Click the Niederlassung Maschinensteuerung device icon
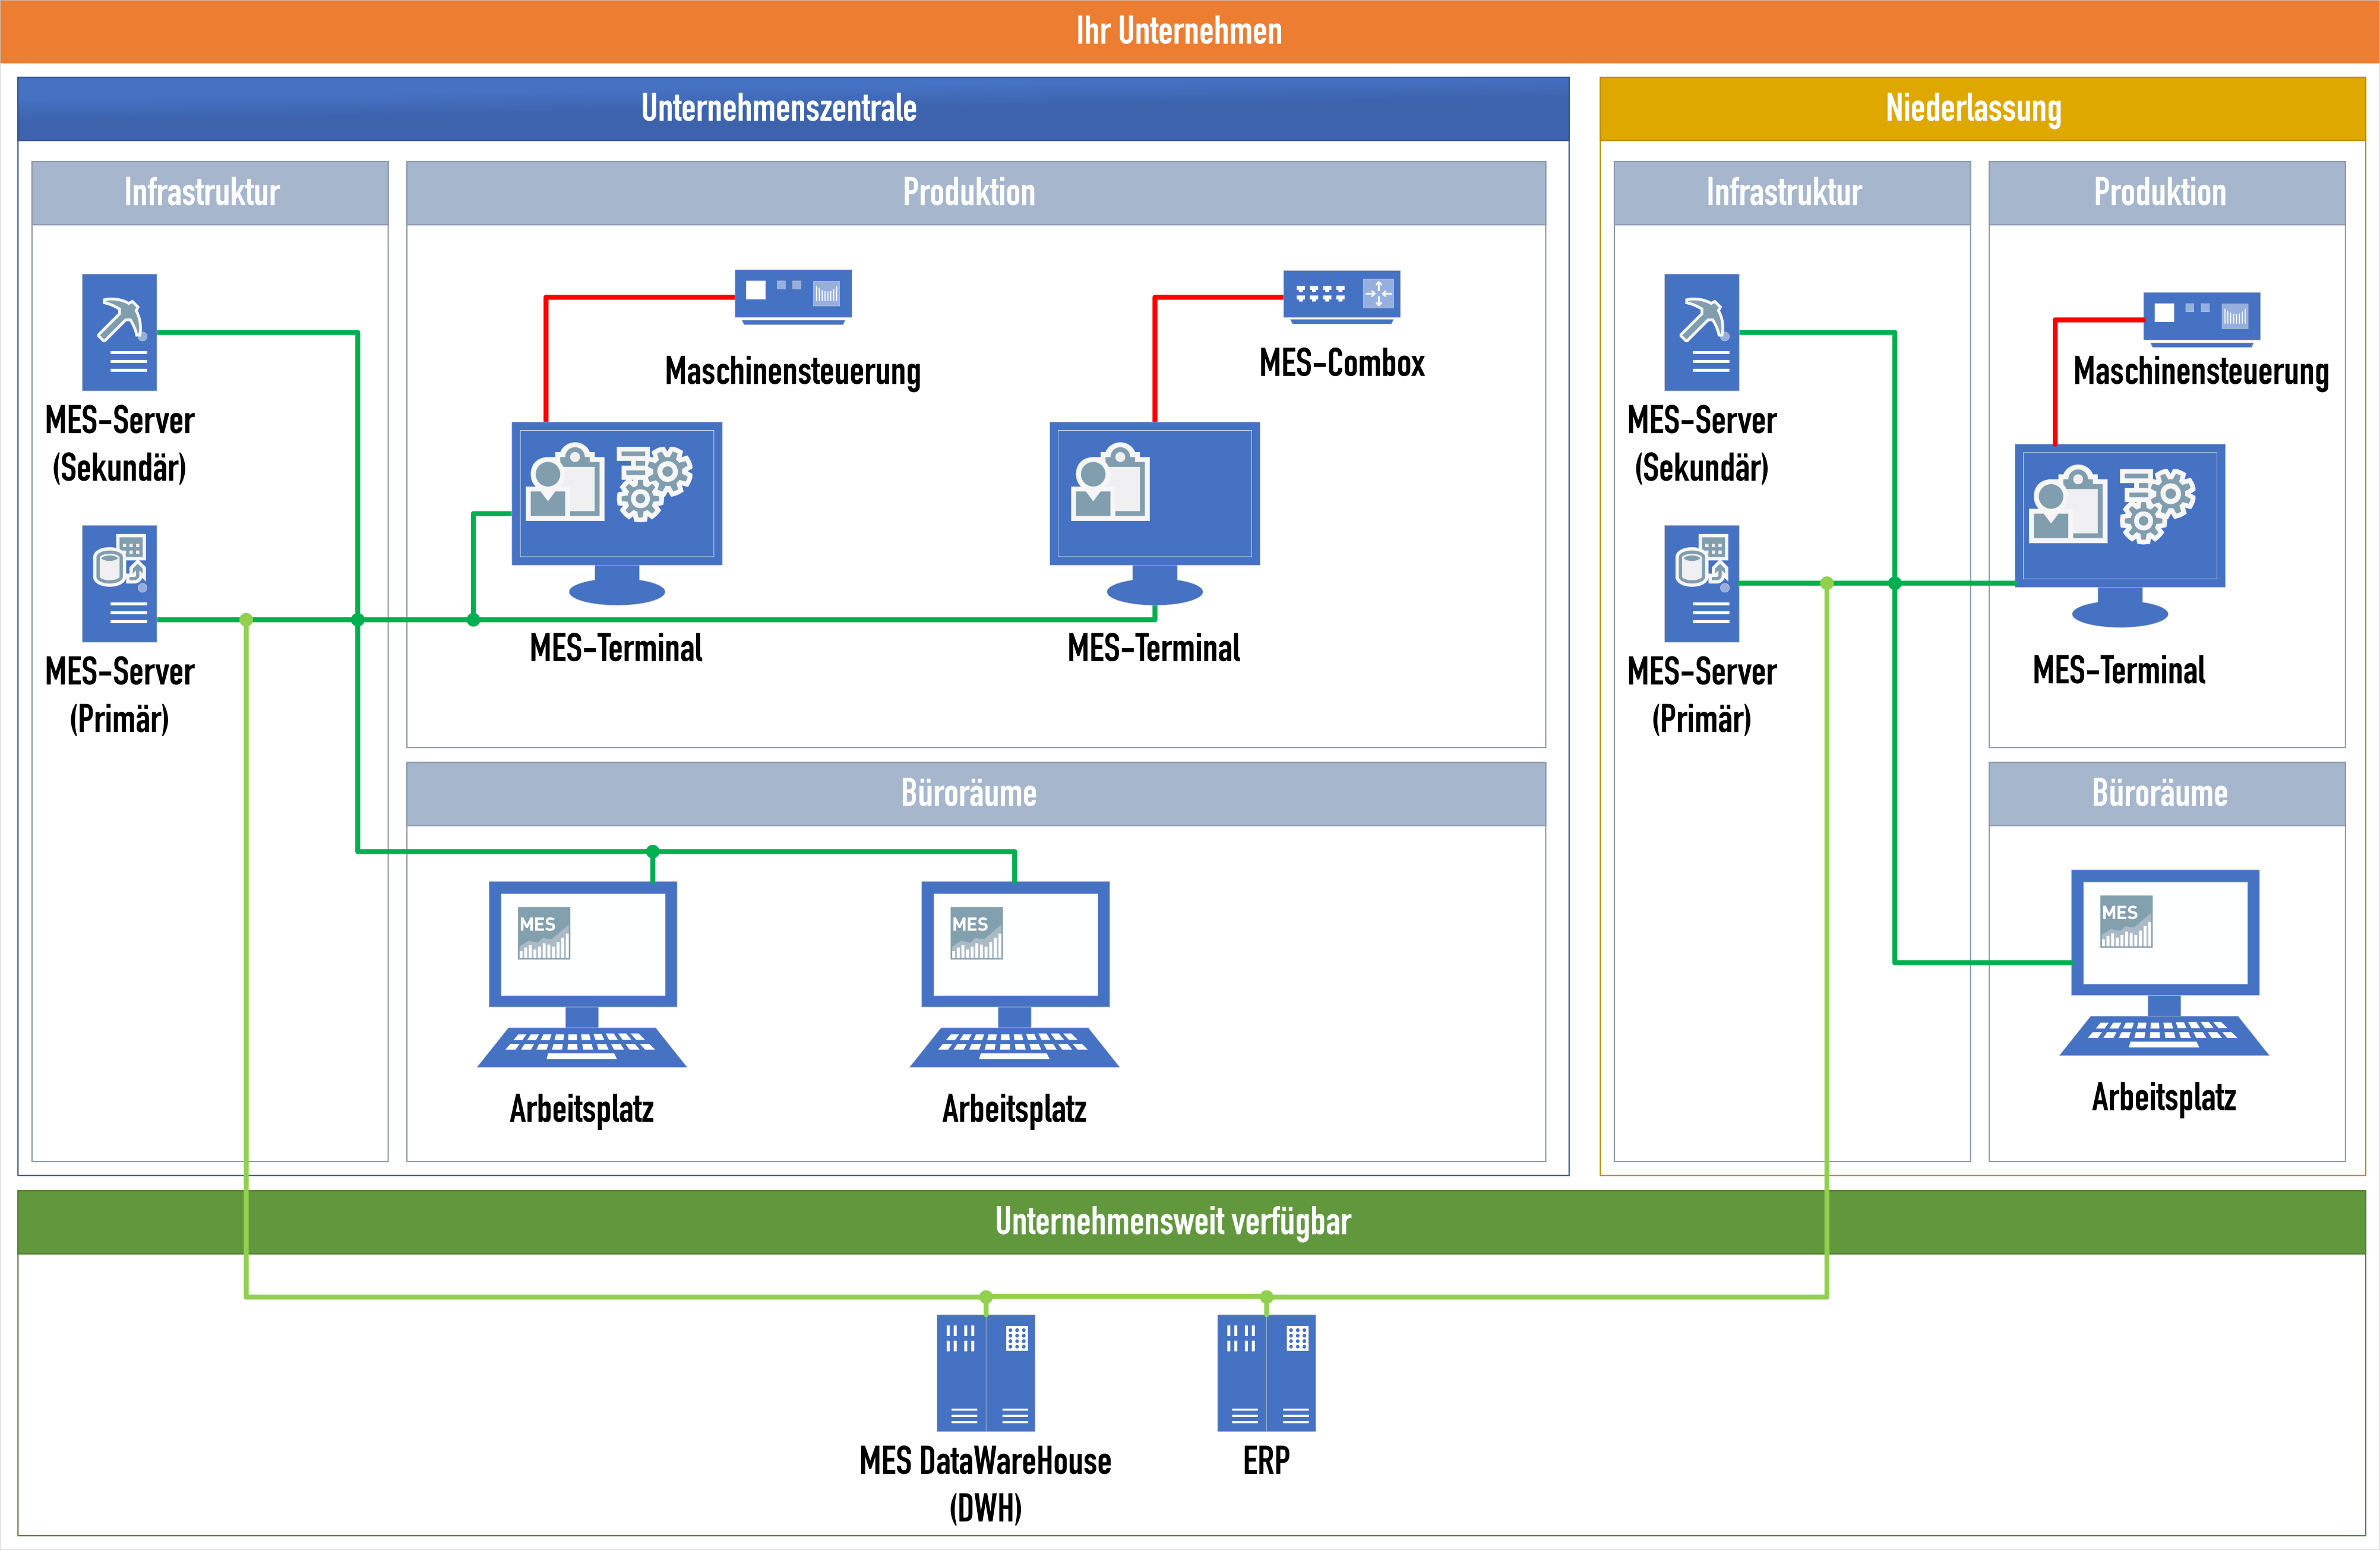2380x1550 pixels. coord(2201,318)
